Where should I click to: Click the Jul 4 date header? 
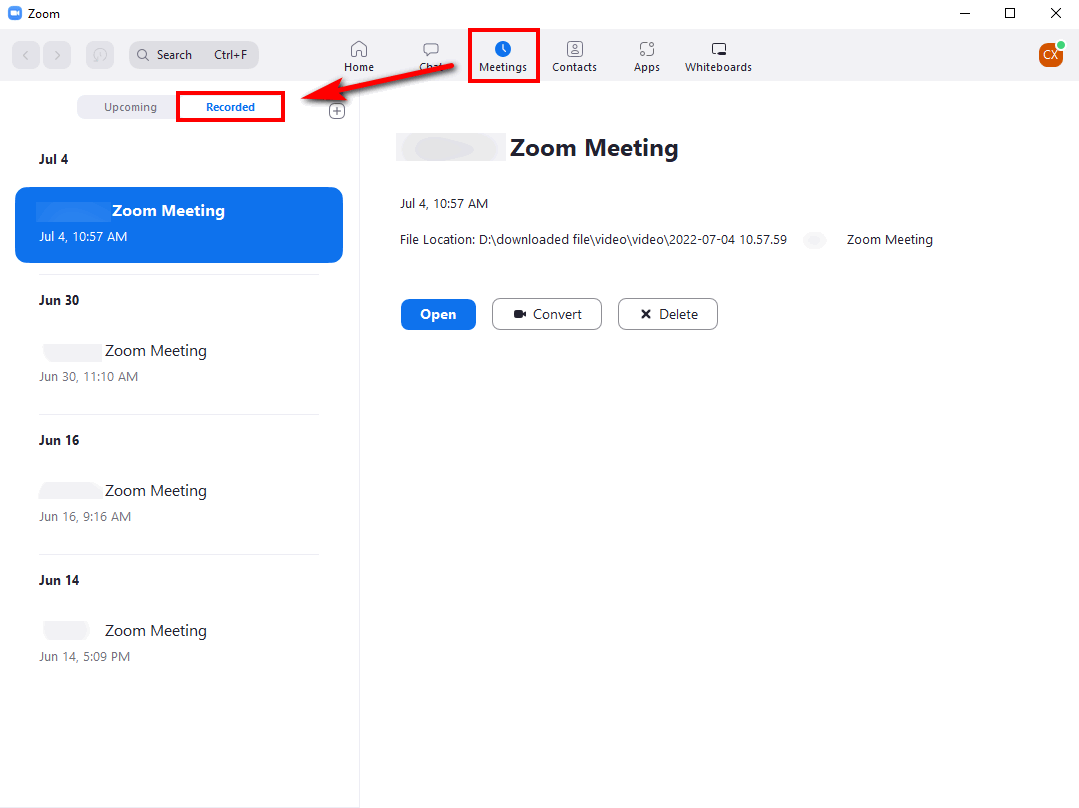[x=54, y=159]
